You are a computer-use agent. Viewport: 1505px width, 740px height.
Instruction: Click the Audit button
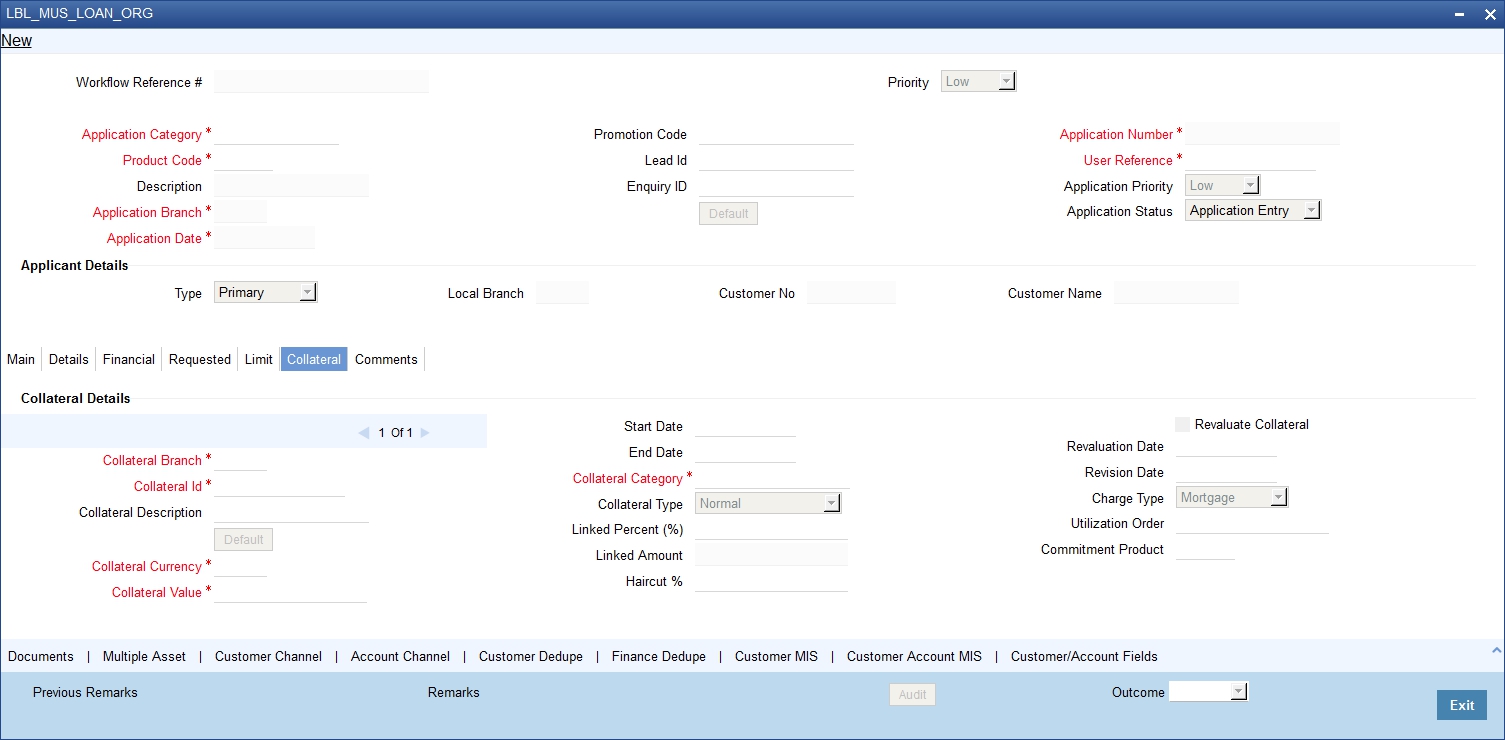pyautogui.click(x=913, y=695)
